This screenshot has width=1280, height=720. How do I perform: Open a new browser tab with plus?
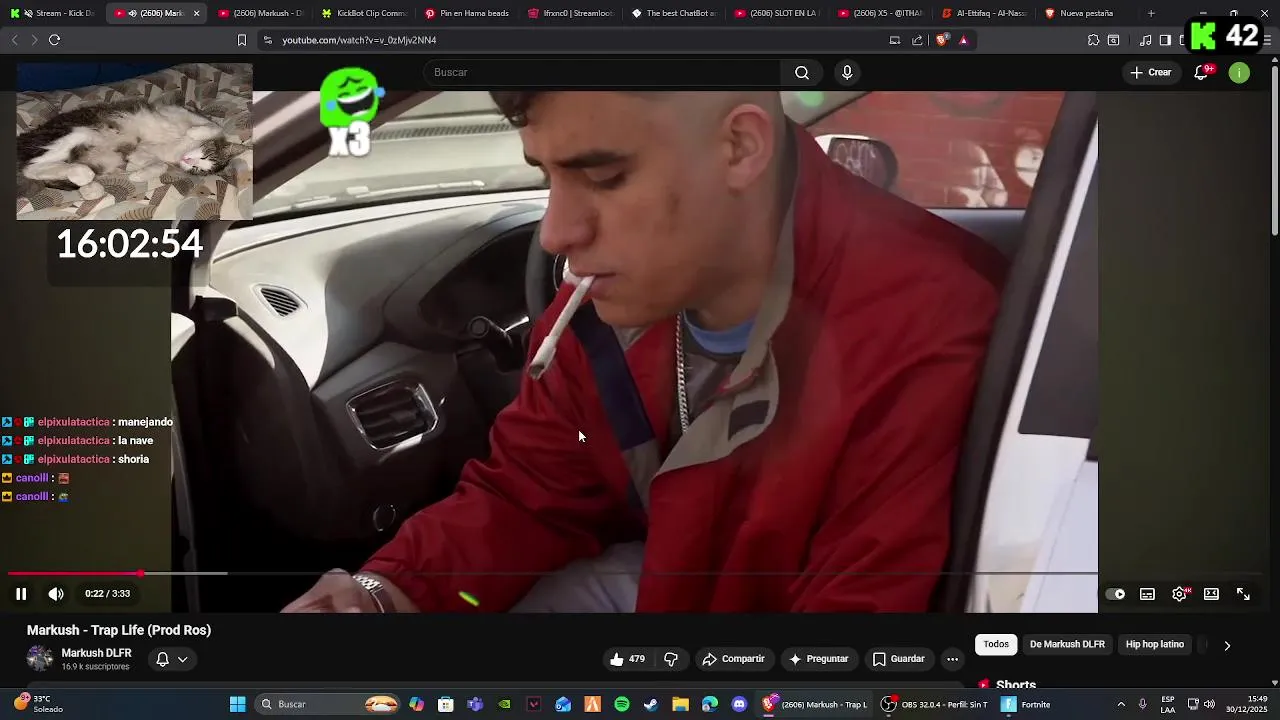tap(1151, 13)
